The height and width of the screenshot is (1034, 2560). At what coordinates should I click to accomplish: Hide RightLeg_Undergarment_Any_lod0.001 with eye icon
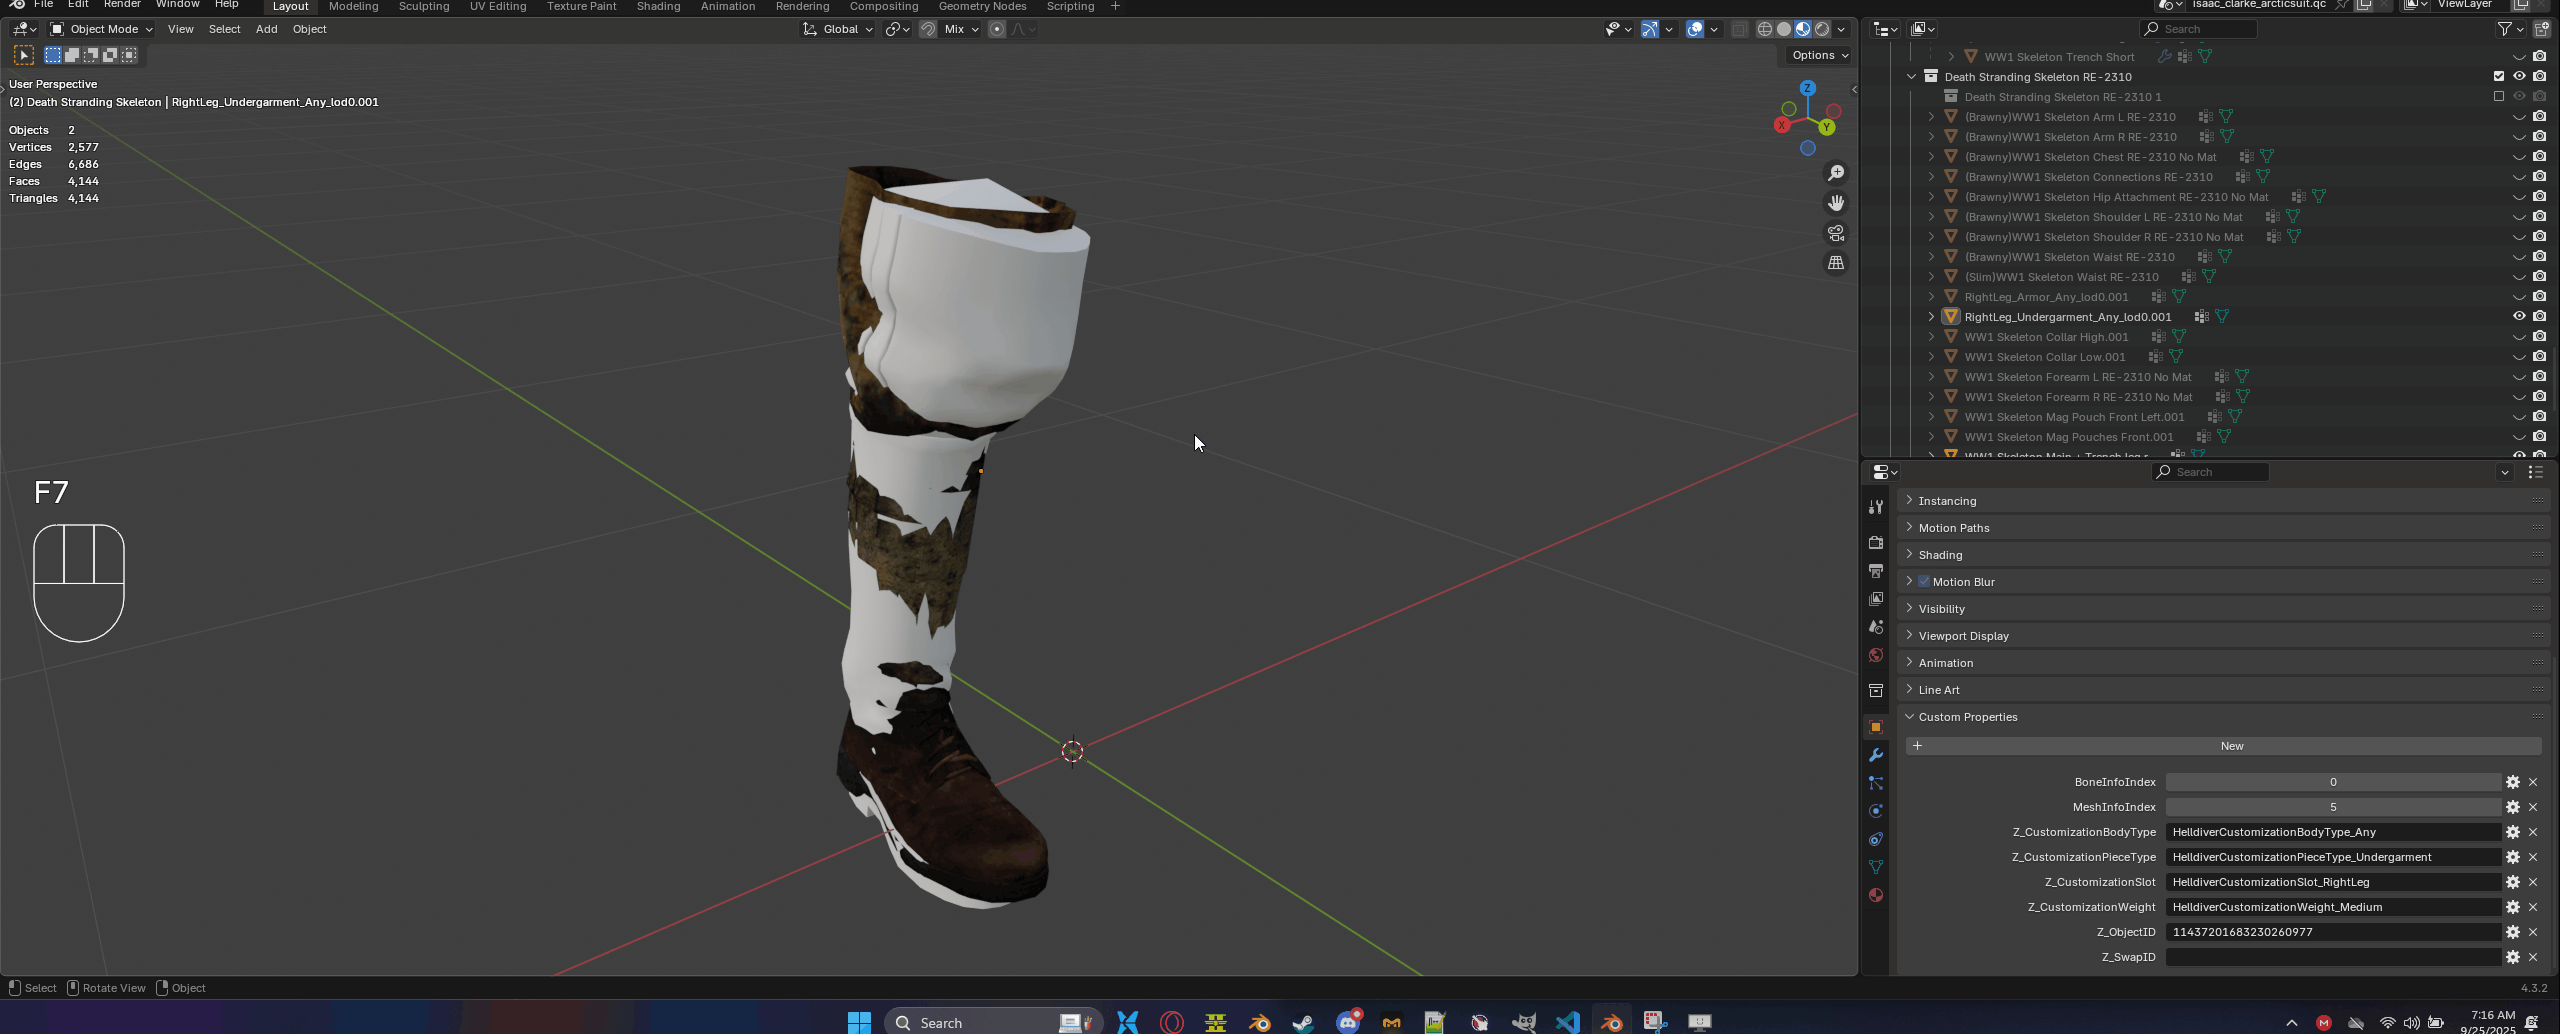(x=2519, y=317)
